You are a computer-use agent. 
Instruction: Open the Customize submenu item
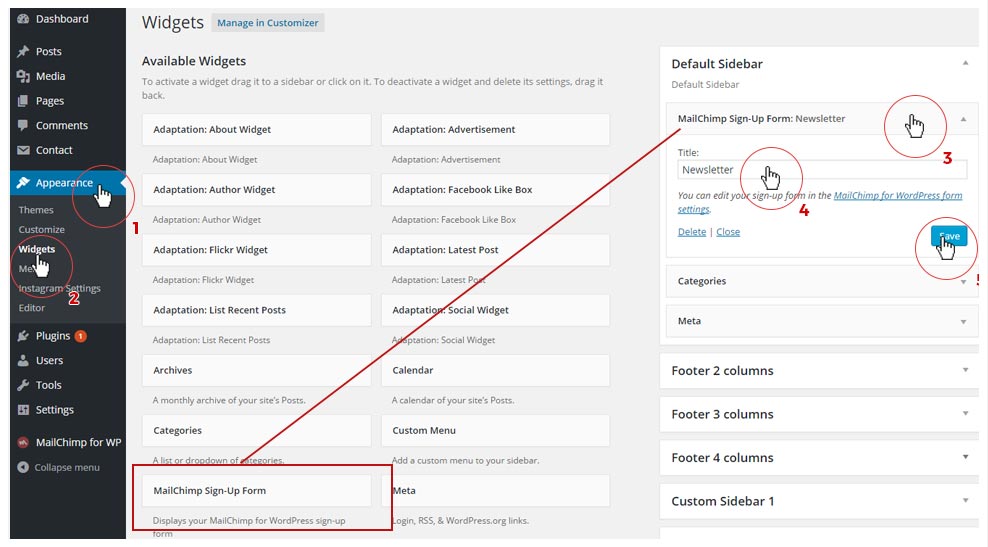pyautogui.click(x=41, y=230)
